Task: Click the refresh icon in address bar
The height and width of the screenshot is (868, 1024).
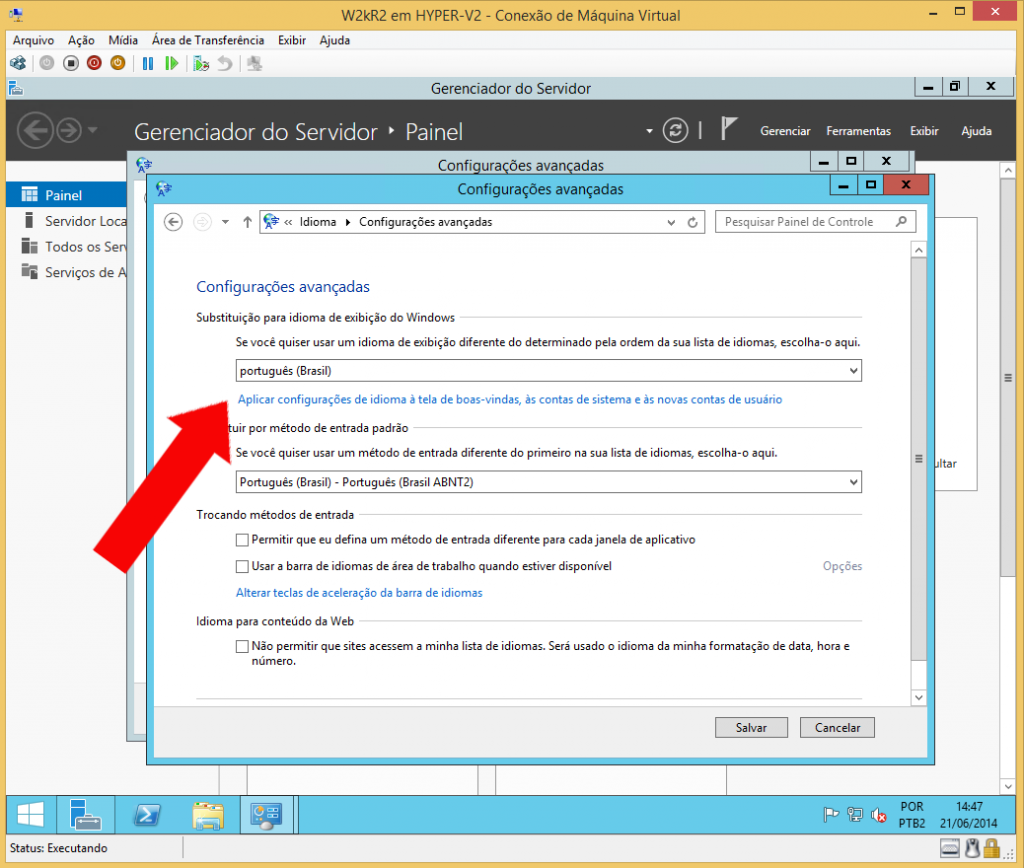Action: pos(692,222)
